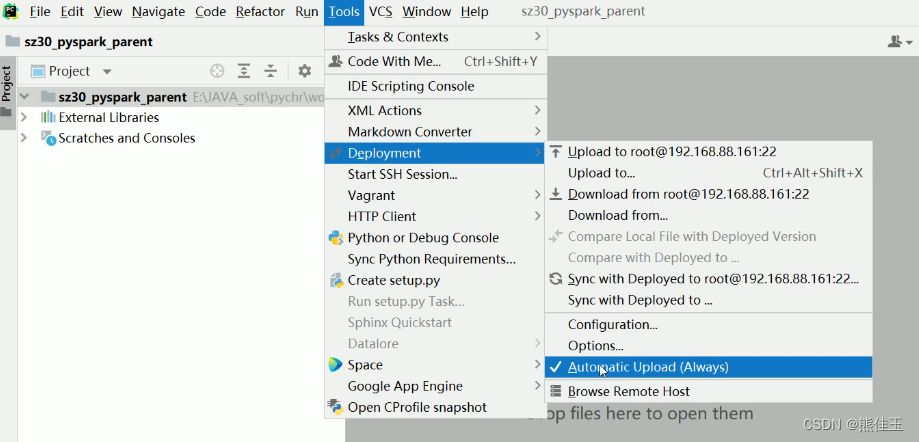Open the Markdown Converter submenu
Image resolution: width=919 pixels, height=442 pixels.
(436, 132)
